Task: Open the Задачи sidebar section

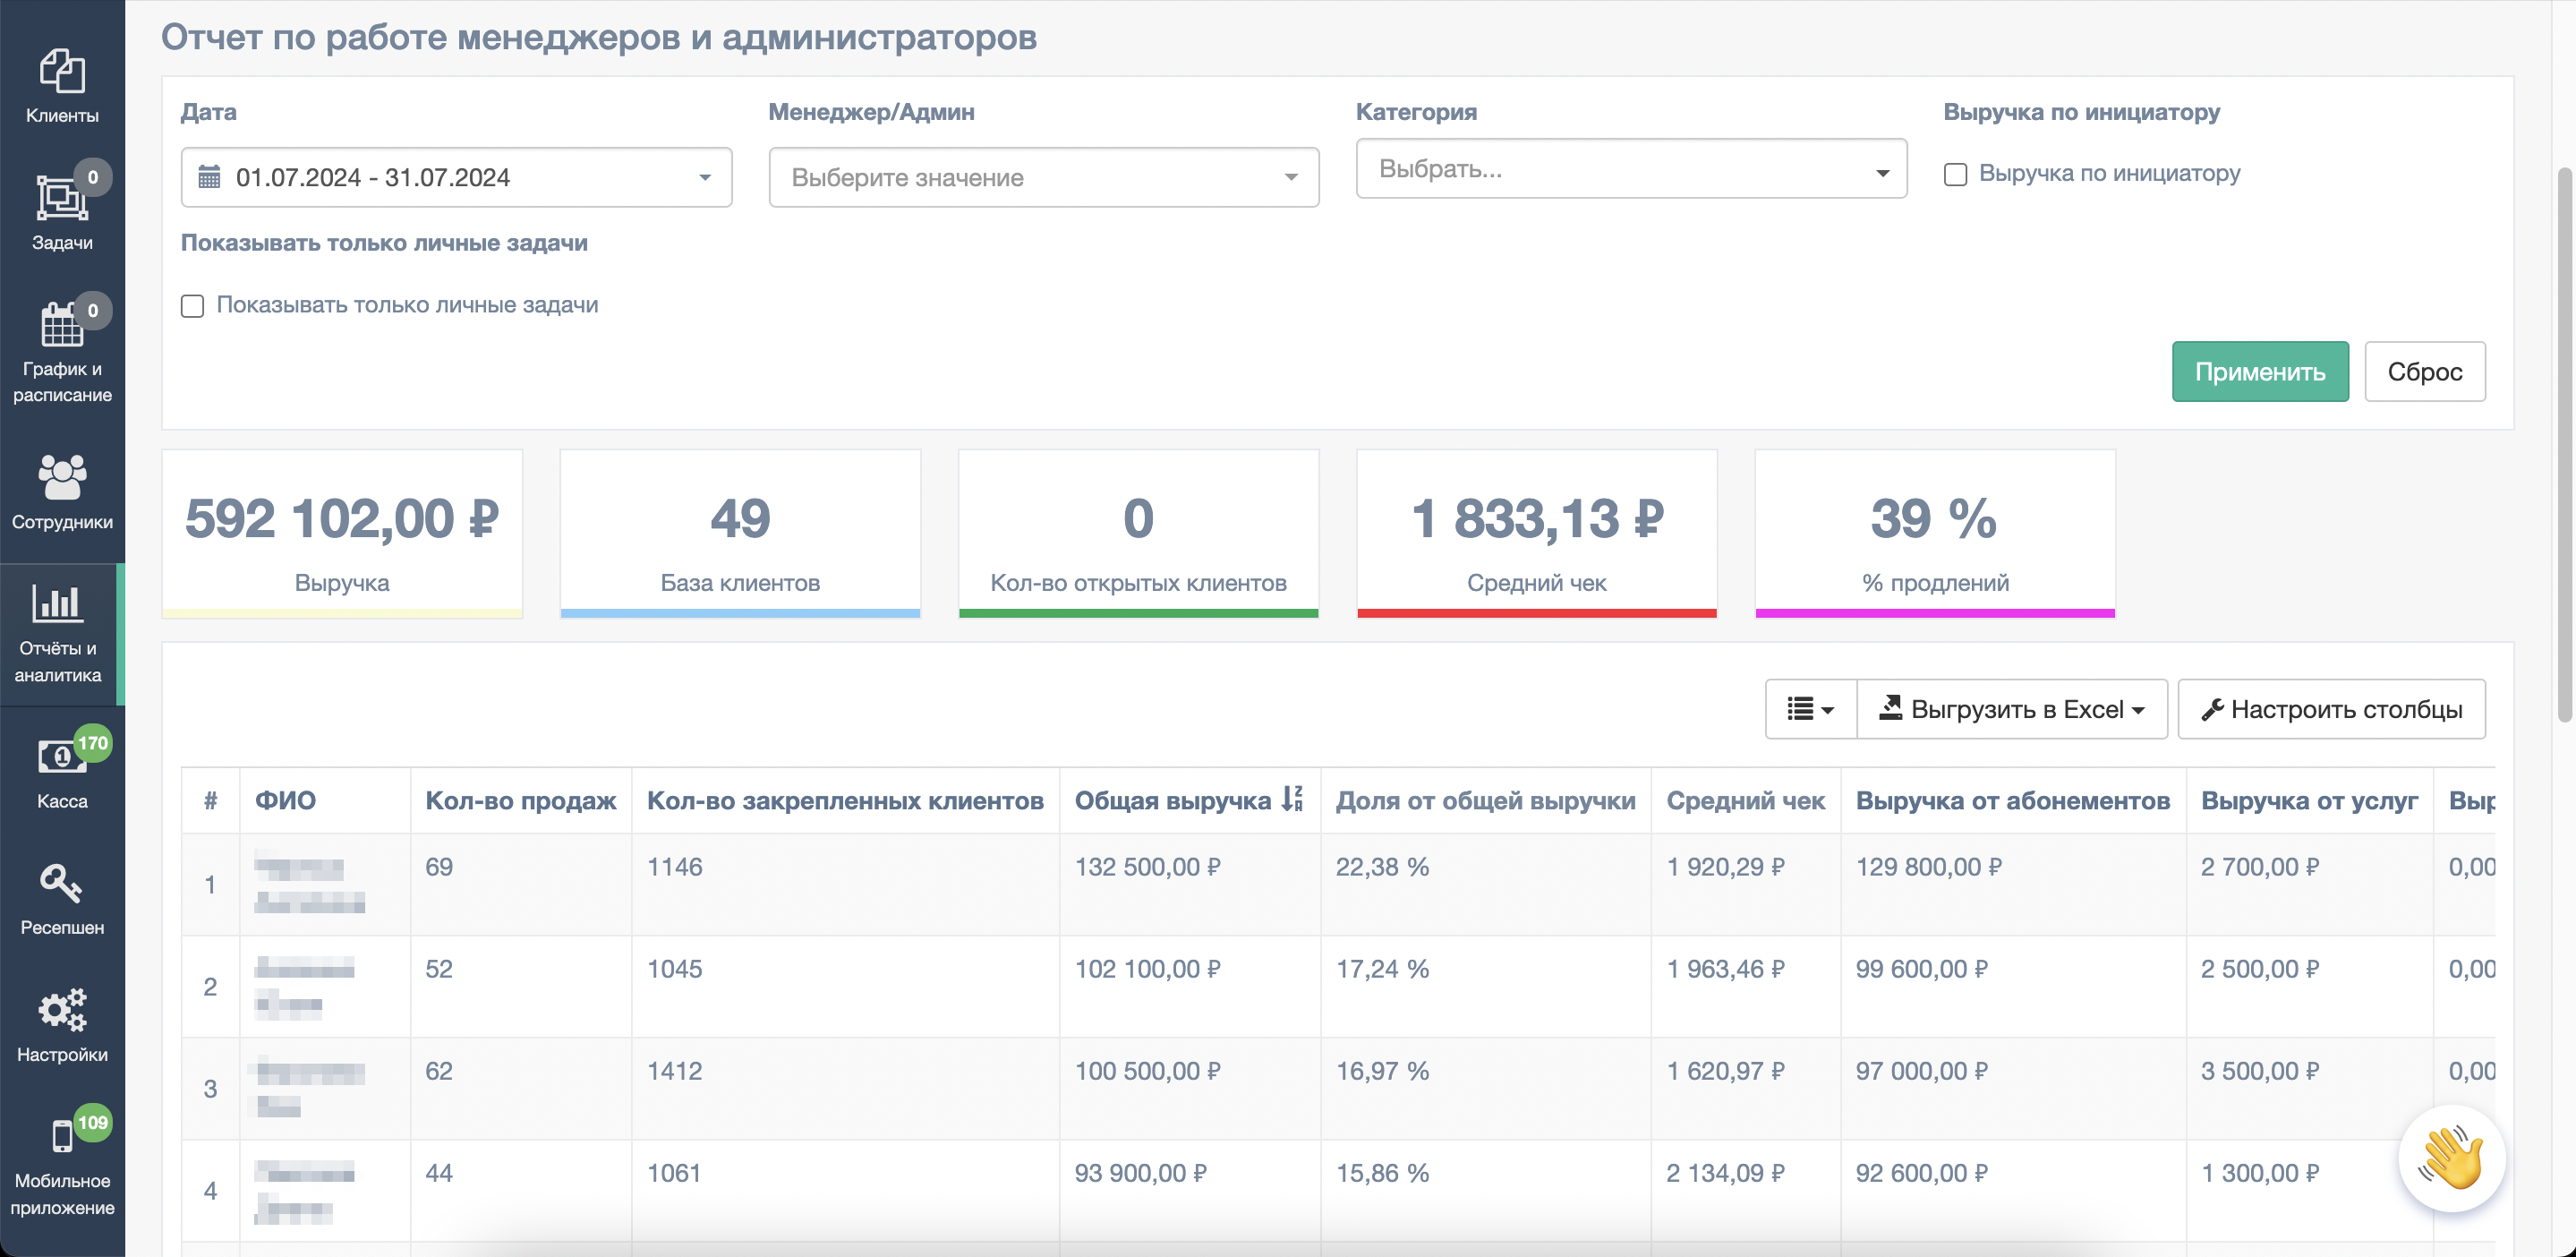Action: point(62,213)
